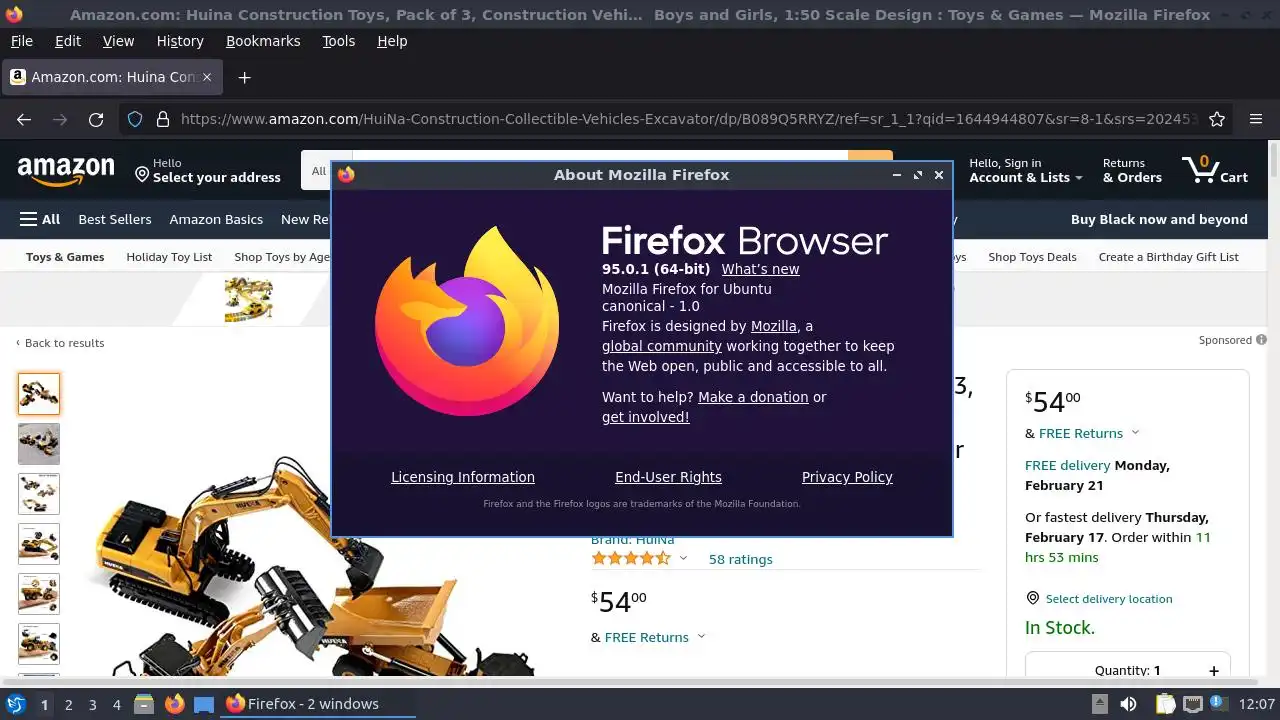Open the History menu
This screenshot has height=720, width=1280.
[x=180, y=41]
